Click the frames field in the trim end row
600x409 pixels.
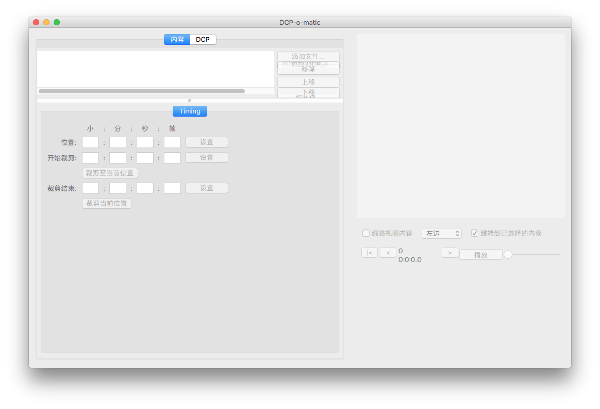pyautogui.click(x=172, y=188)
